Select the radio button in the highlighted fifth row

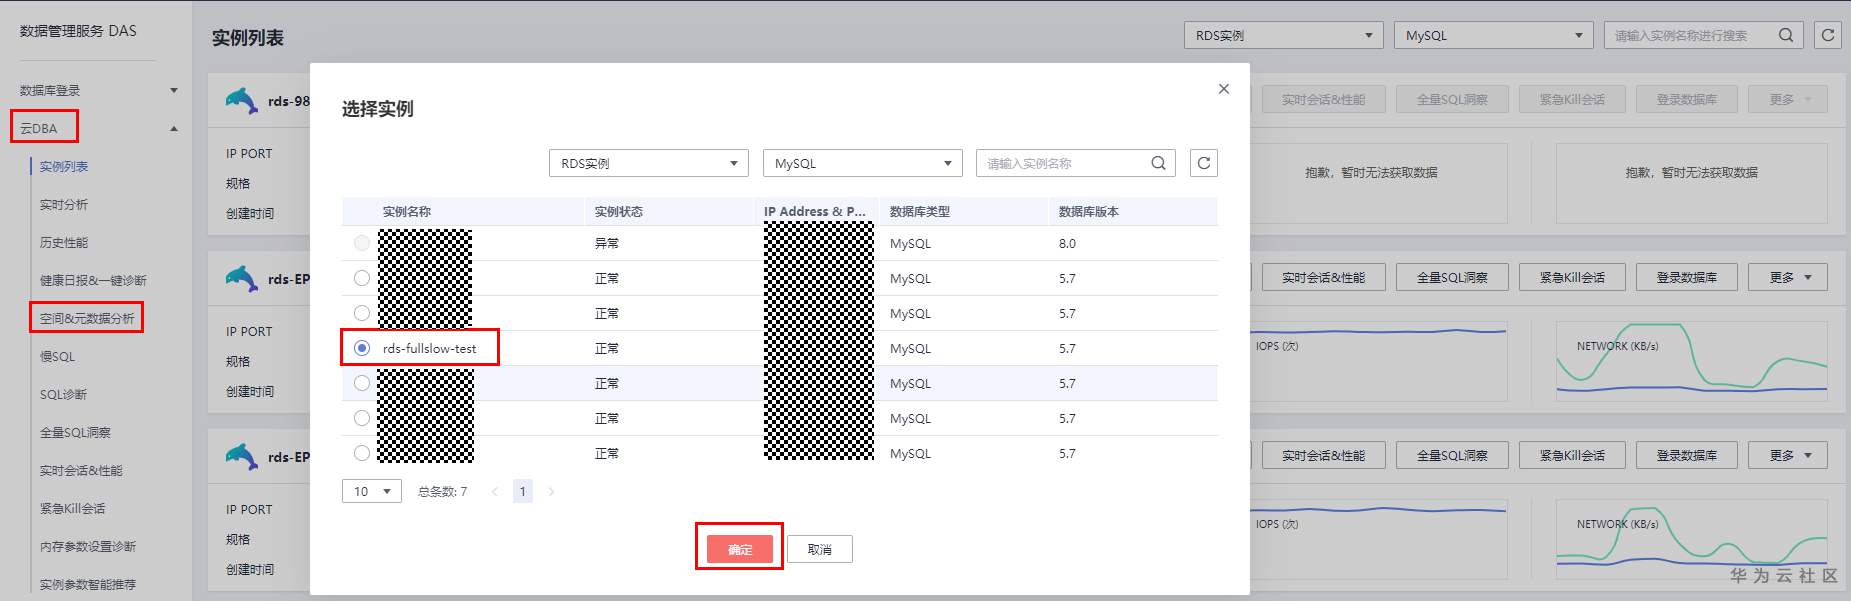pos(362,383)
